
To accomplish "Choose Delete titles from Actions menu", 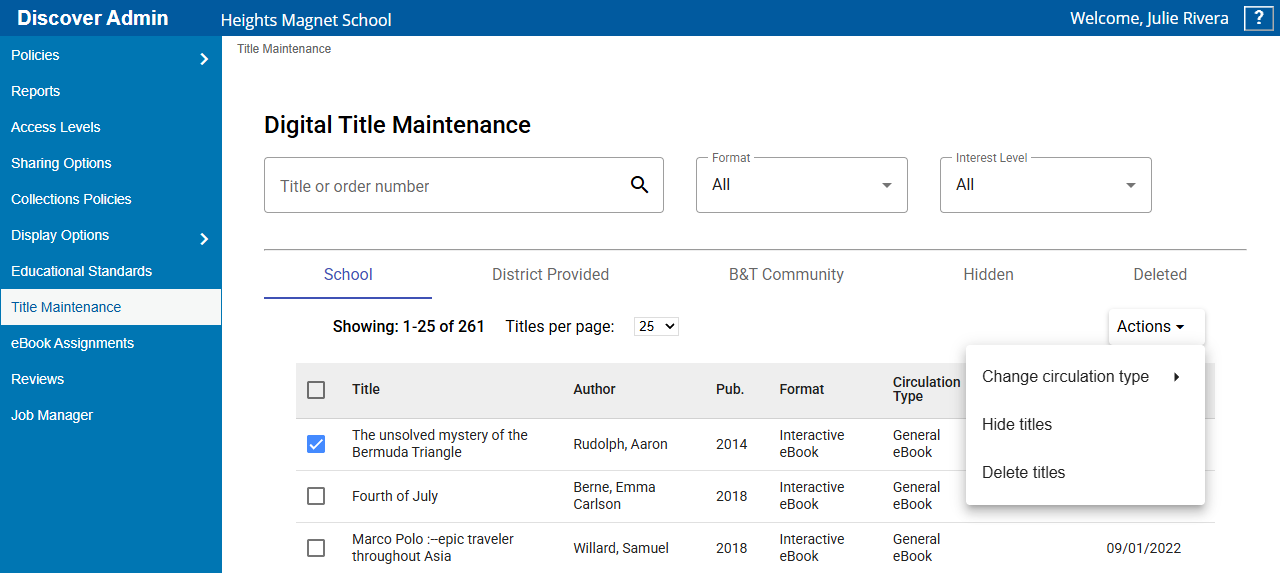I will pos(1085,473).
